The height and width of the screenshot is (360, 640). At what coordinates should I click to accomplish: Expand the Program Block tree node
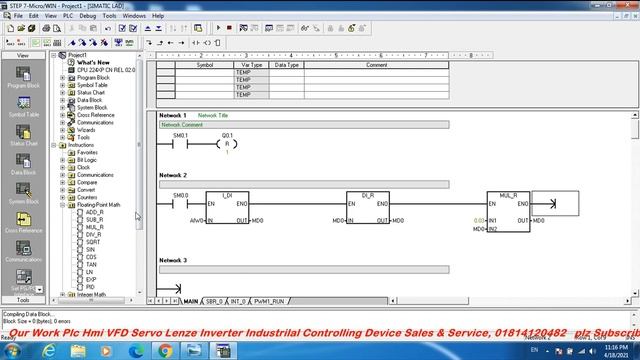62,78
